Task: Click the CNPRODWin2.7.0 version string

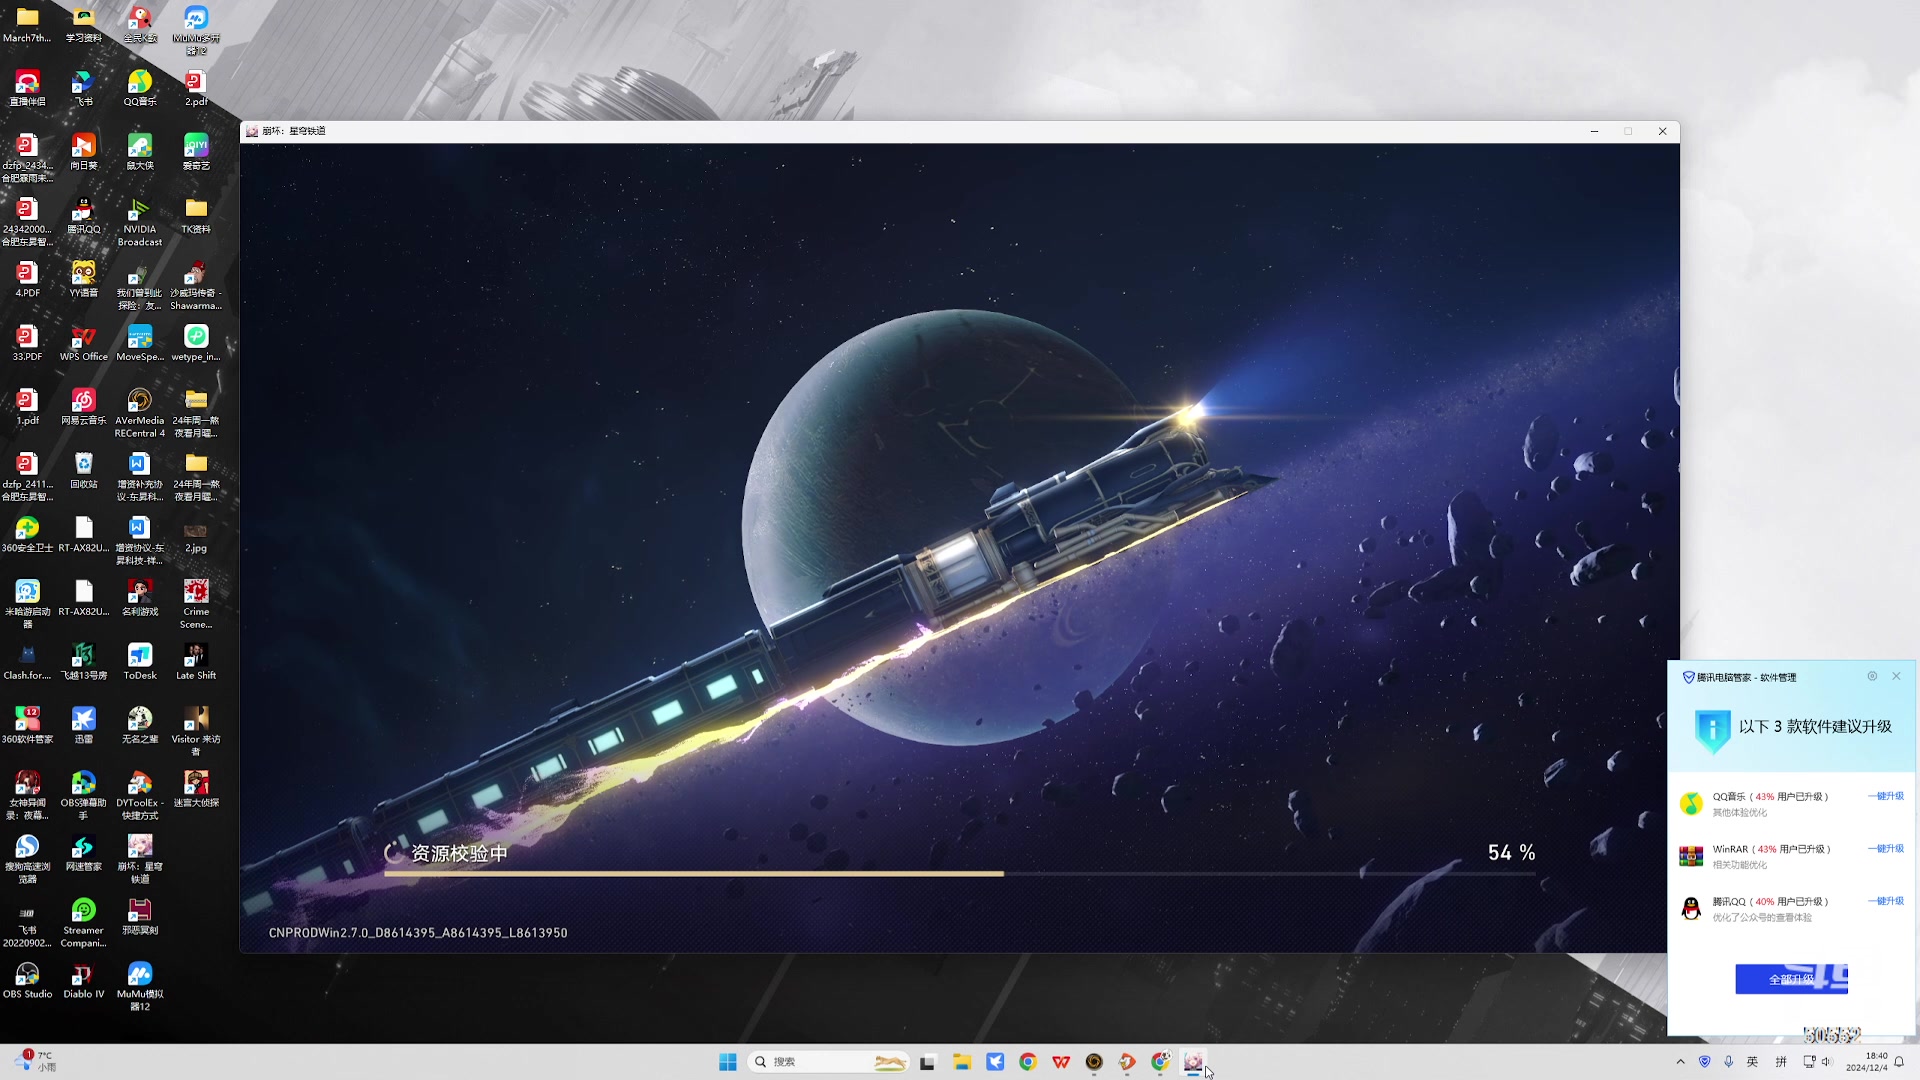Action: (418, 933)
